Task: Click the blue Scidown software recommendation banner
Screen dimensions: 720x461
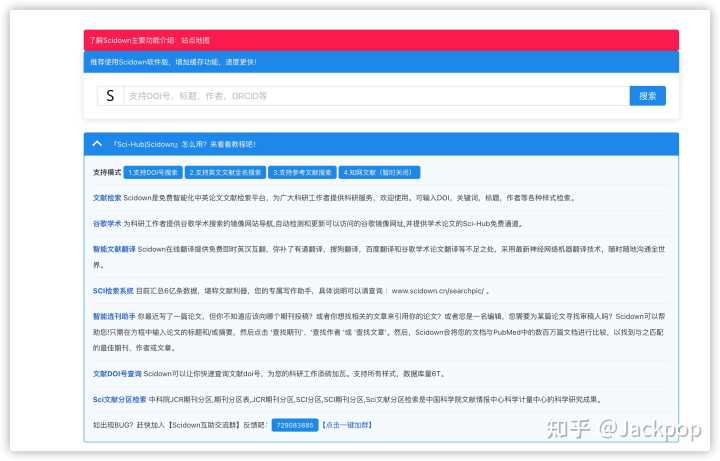Action: tap(381, 61)
